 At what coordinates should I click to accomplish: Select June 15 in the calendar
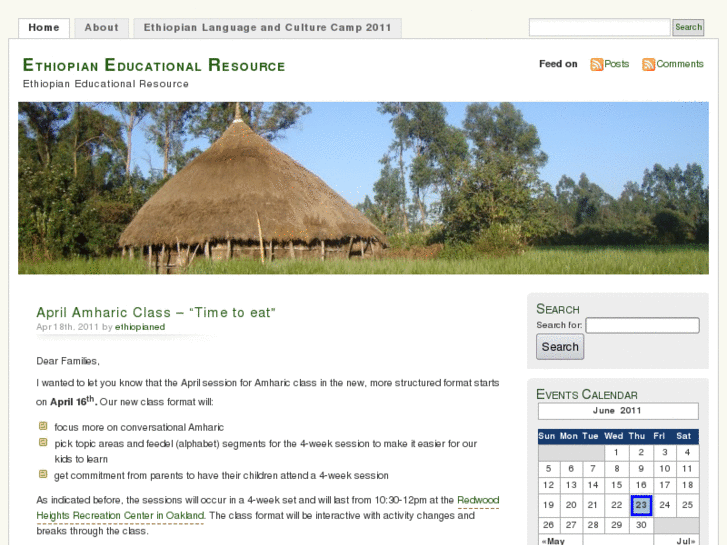point(616,485)
